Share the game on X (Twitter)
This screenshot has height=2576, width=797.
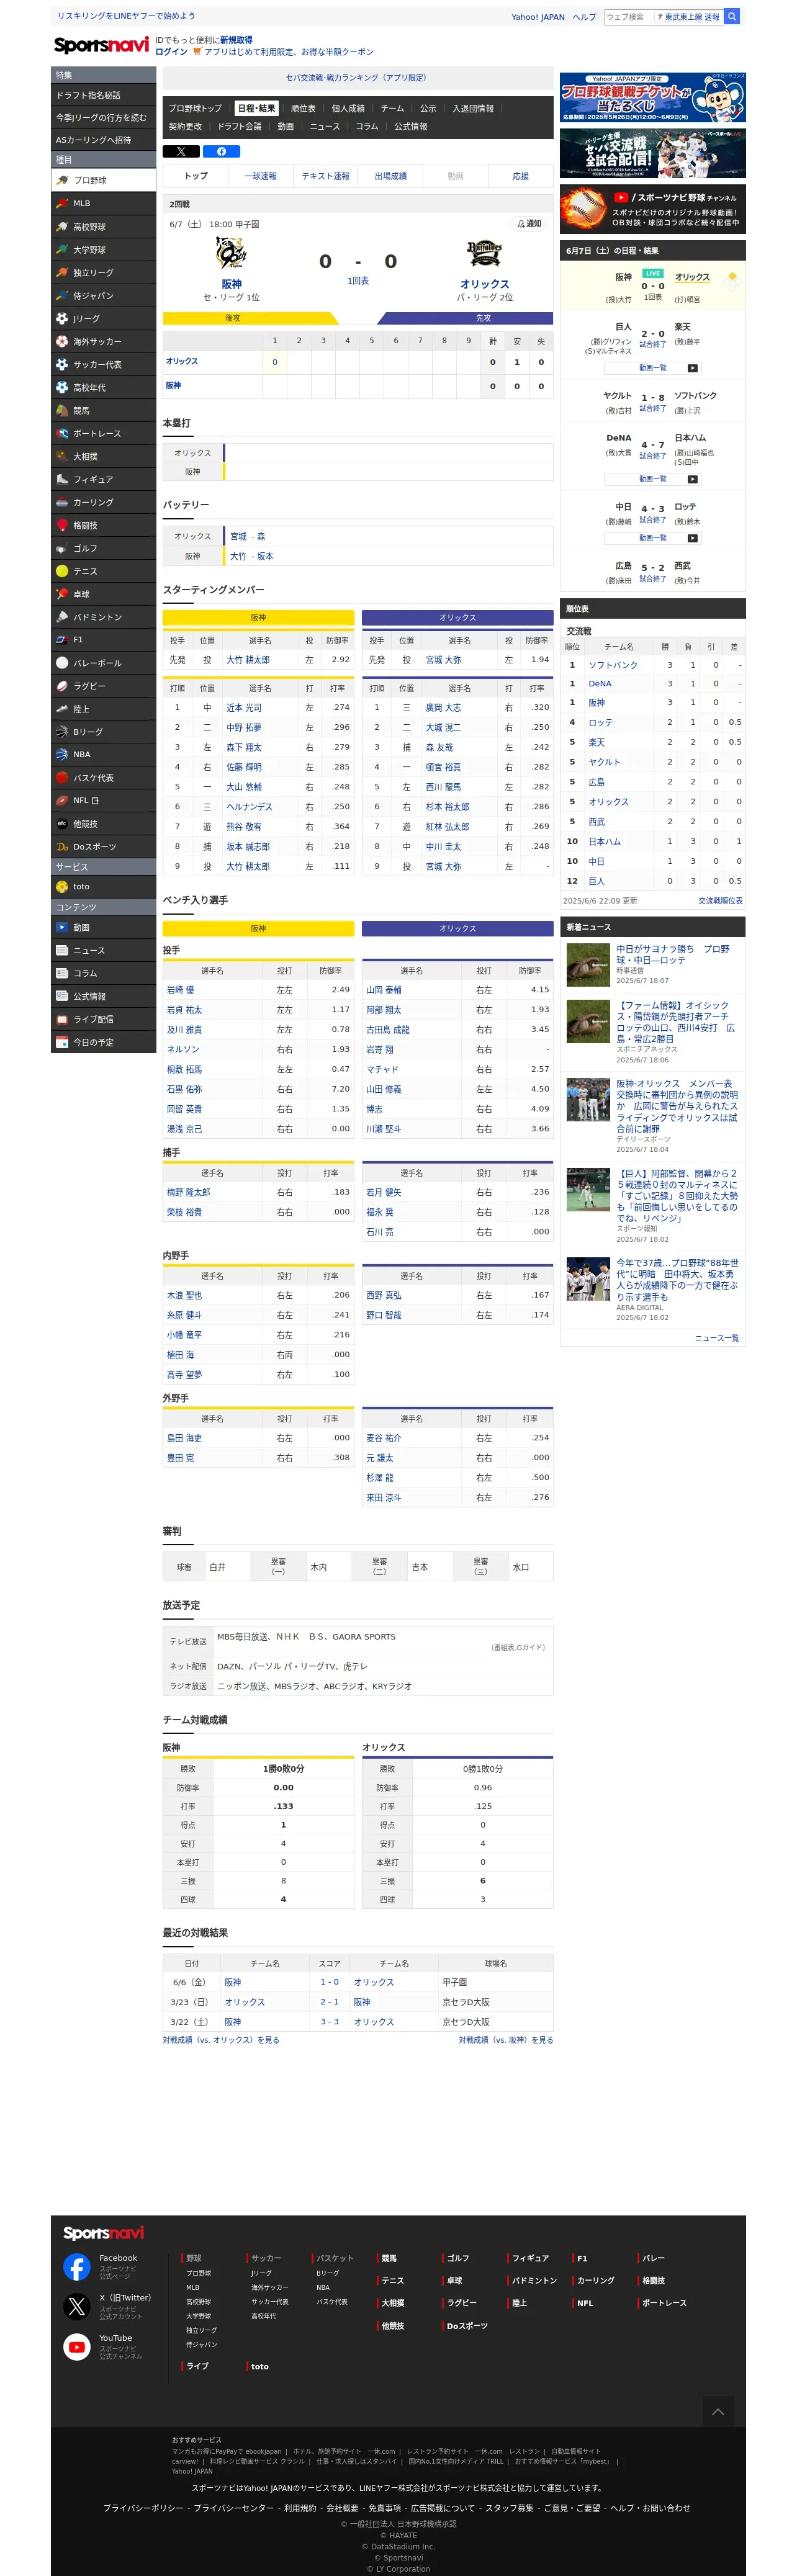pos(181,152)
